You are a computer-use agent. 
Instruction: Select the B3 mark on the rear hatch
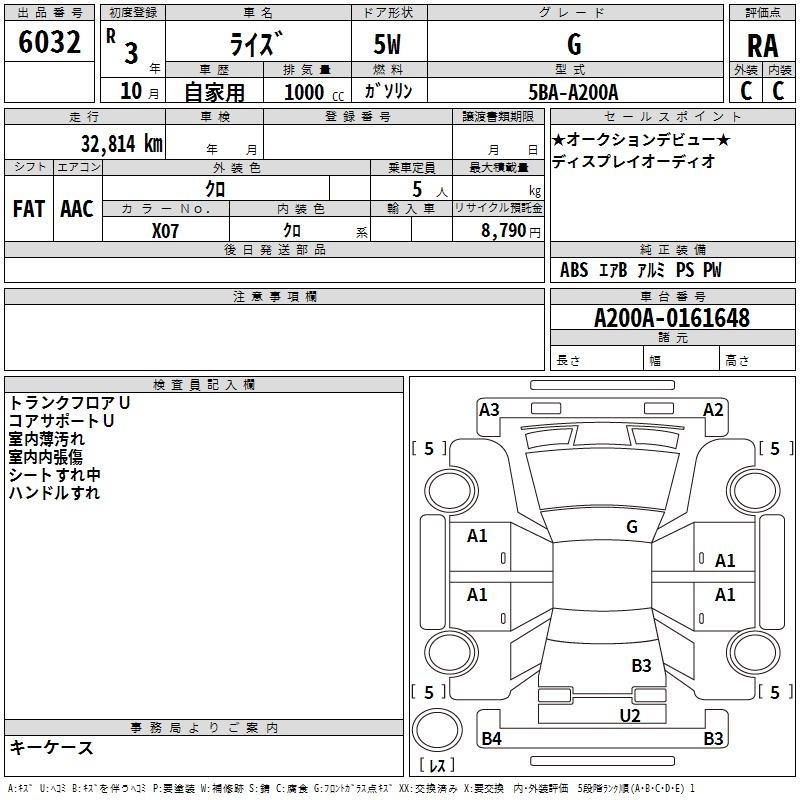pyautogui.click(x=641, y=665)
